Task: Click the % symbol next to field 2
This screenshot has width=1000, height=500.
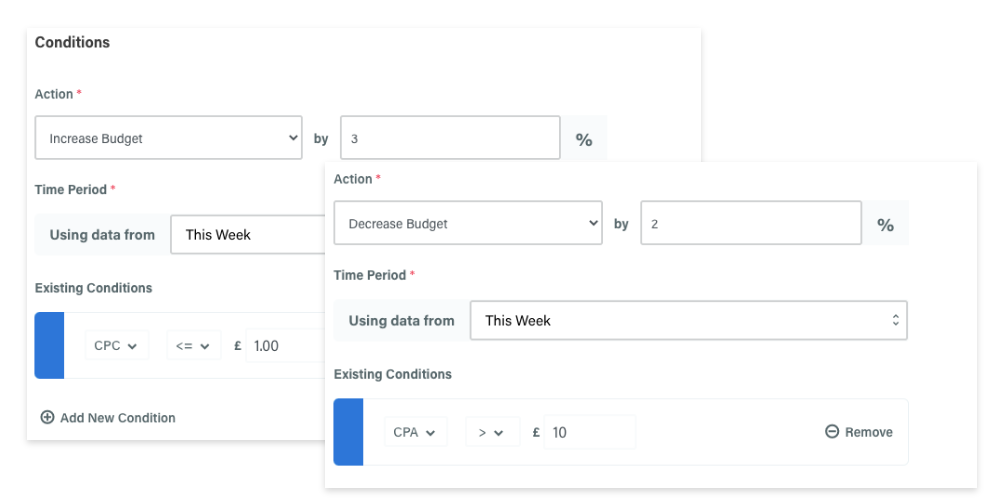Action: click(x=885, y=224)
